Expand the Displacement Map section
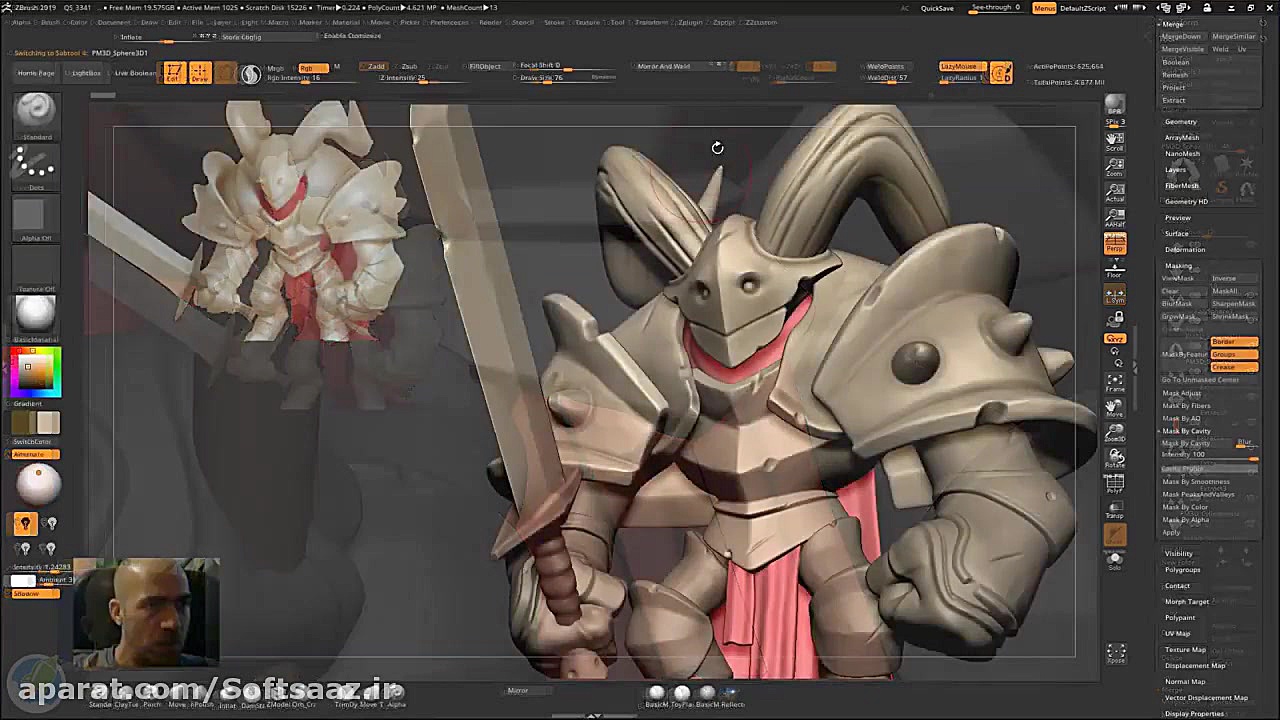 pyautogui.click(x=1196, y=664)
